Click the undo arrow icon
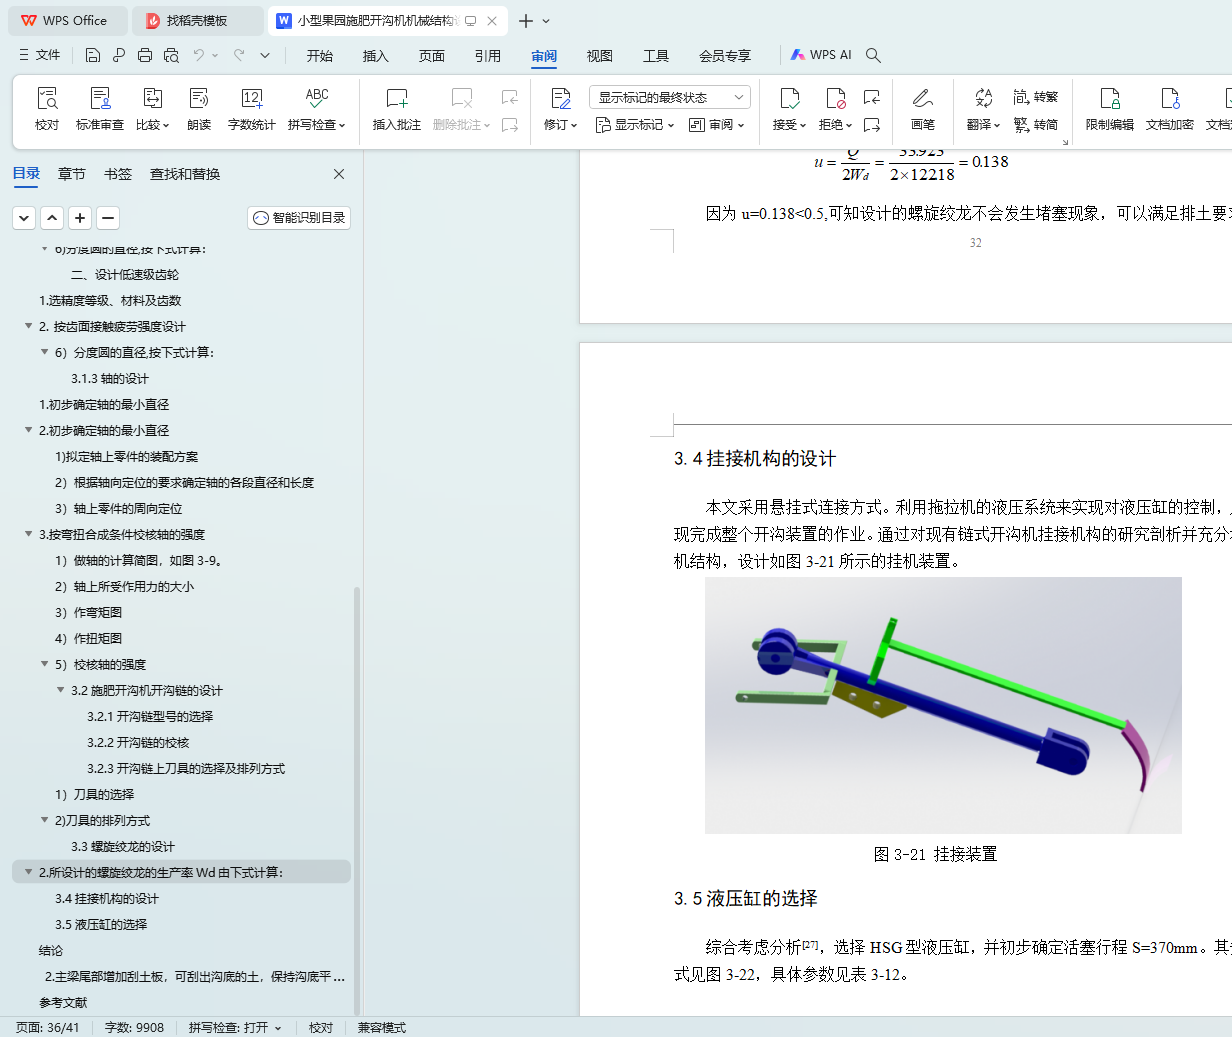This screenshot has height=1037, width=1232. (x=199, y=55)
